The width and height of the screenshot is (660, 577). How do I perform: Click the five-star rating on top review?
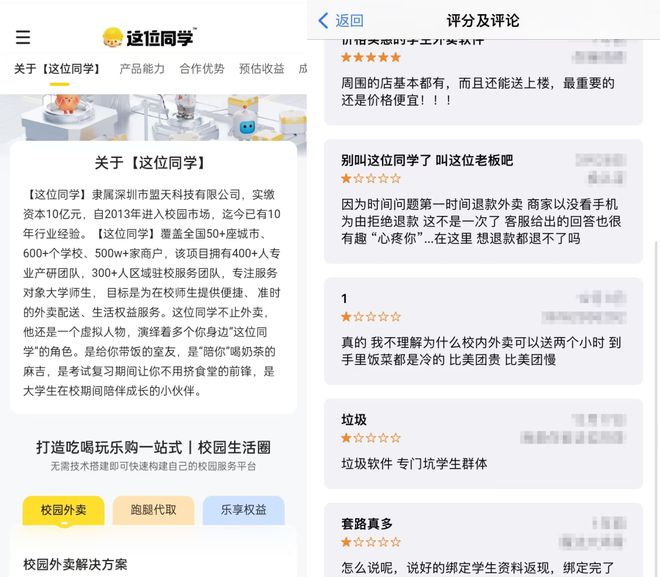click(x=371, y=58)
